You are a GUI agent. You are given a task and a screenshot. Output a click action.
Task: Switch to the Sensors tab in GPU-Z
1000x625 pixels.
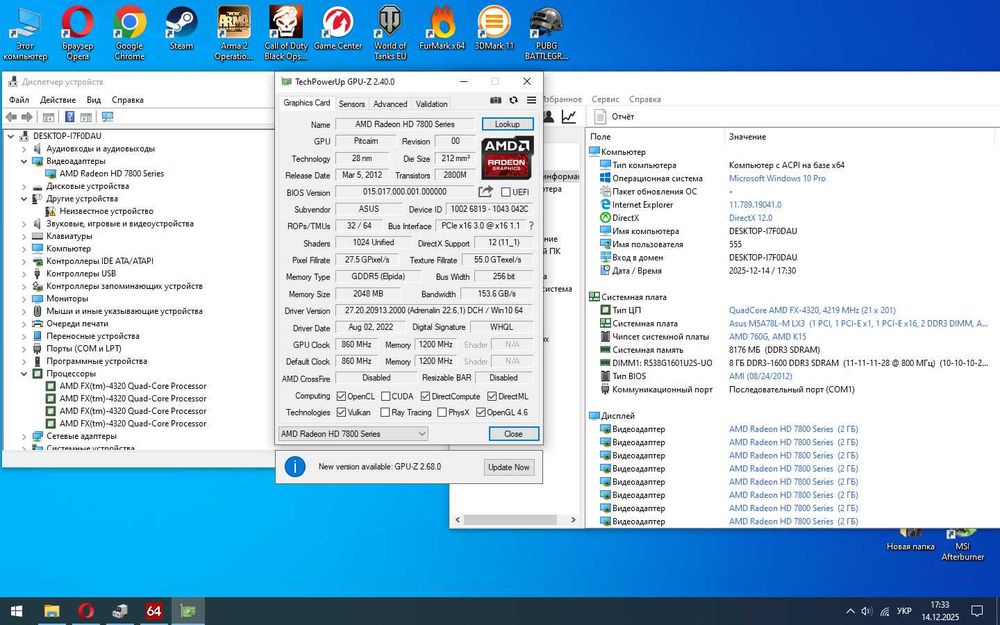click(351, 104)
